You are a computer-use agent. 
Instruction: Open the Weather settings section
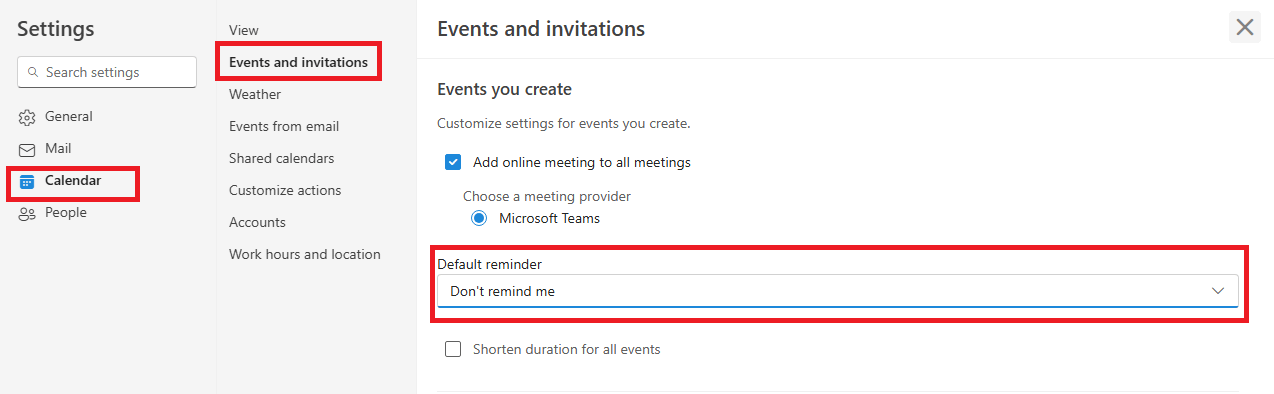click(x=255, y=94)
